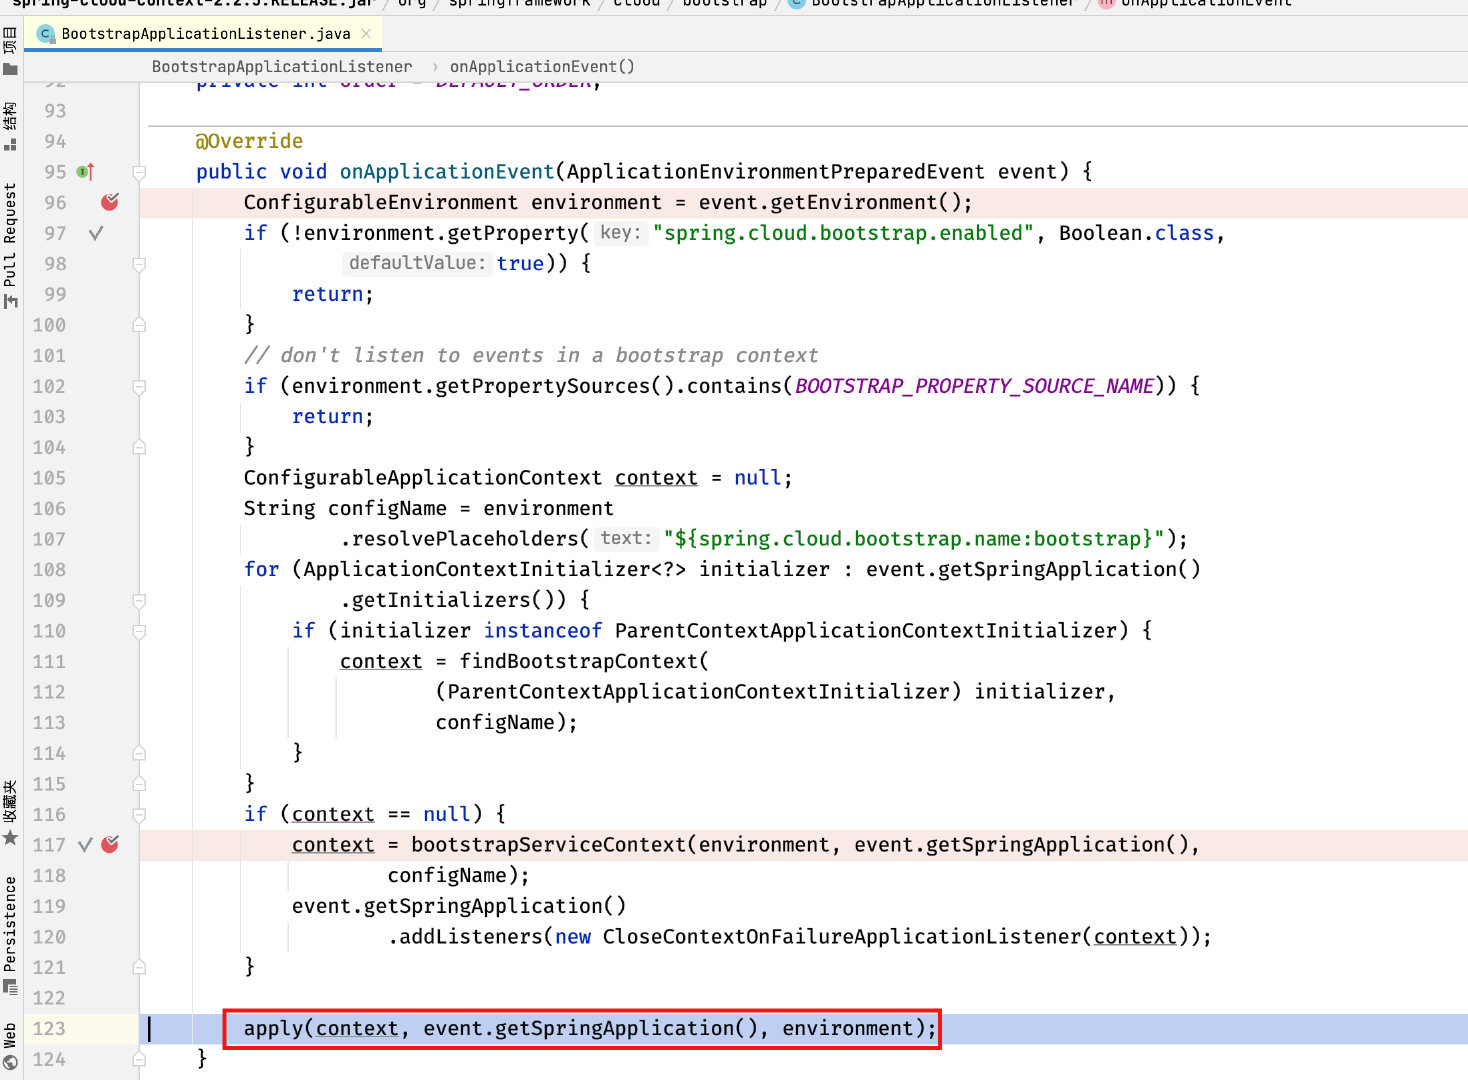The image size is (1468, 1080).
Task: Click the gutter checkmark on line 117
Action: click(85, 845)
